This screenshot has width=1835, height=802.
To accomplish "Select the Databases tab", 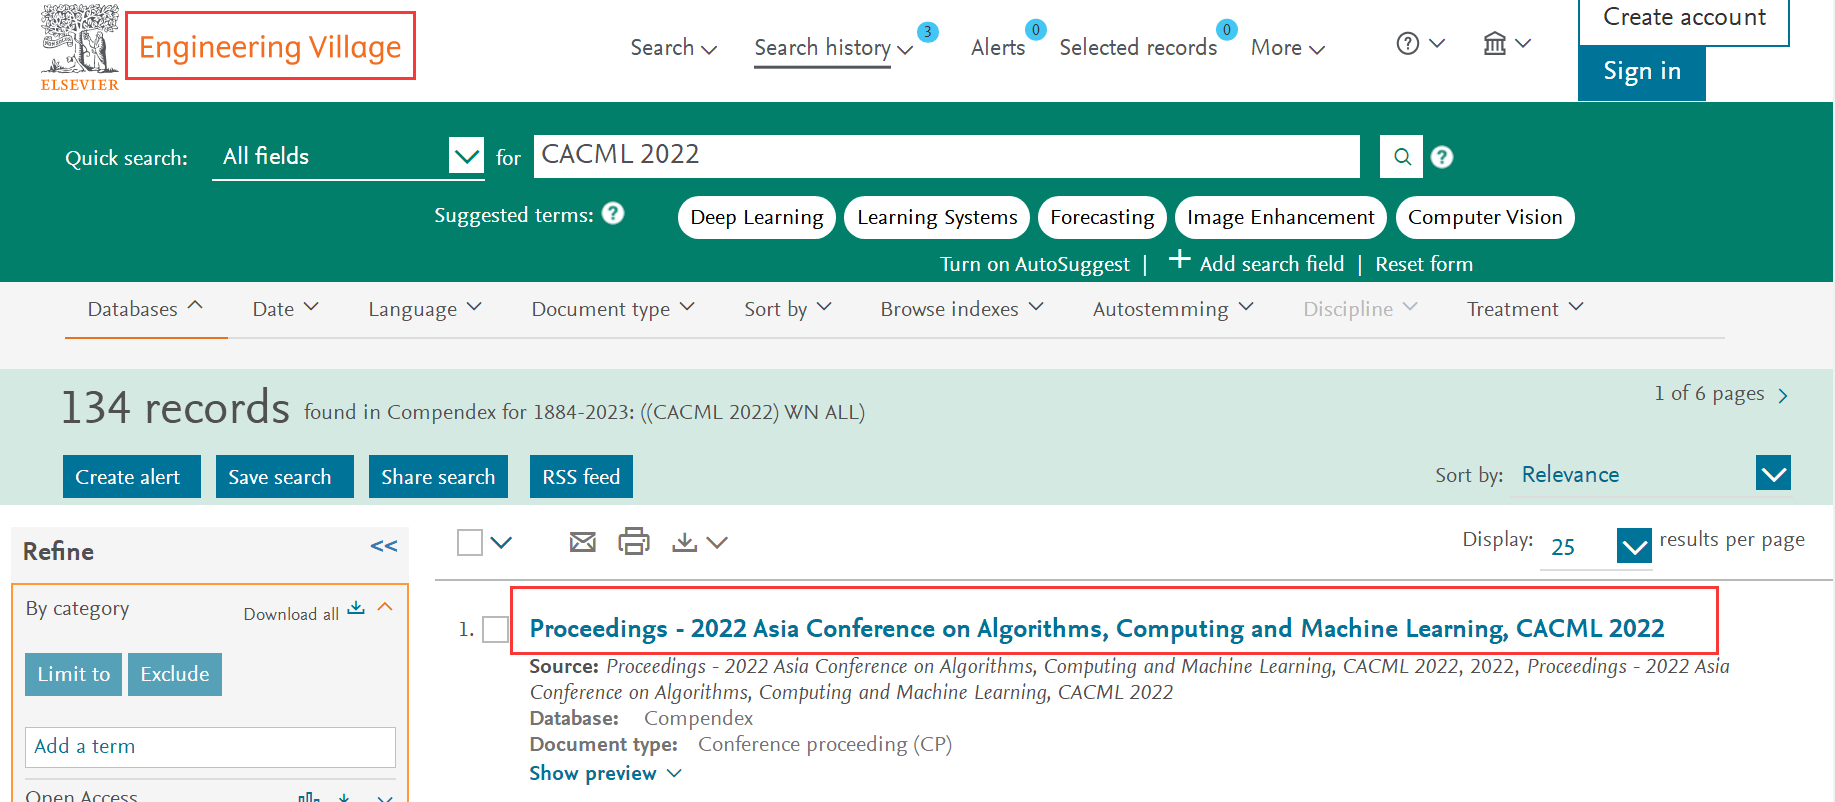I will point(145,309).
